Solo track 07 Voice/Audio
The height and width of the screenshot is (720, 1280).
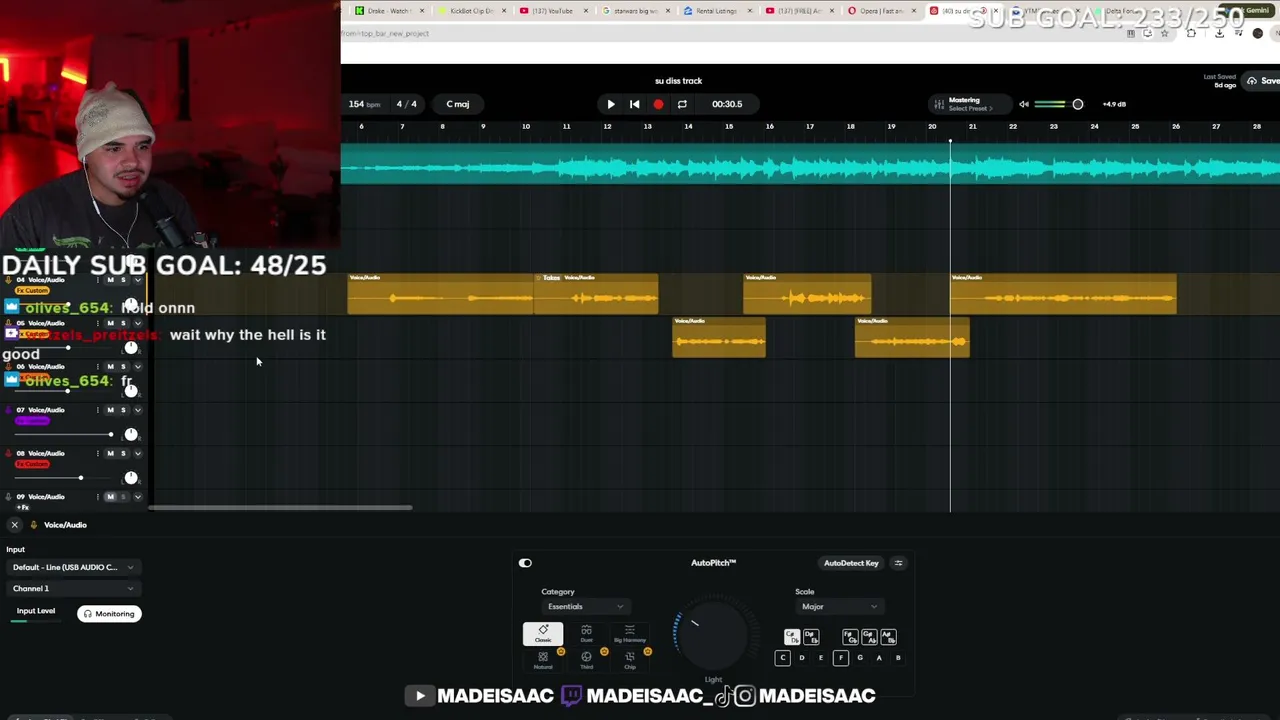pyautogui.click(x=123, y=410)
